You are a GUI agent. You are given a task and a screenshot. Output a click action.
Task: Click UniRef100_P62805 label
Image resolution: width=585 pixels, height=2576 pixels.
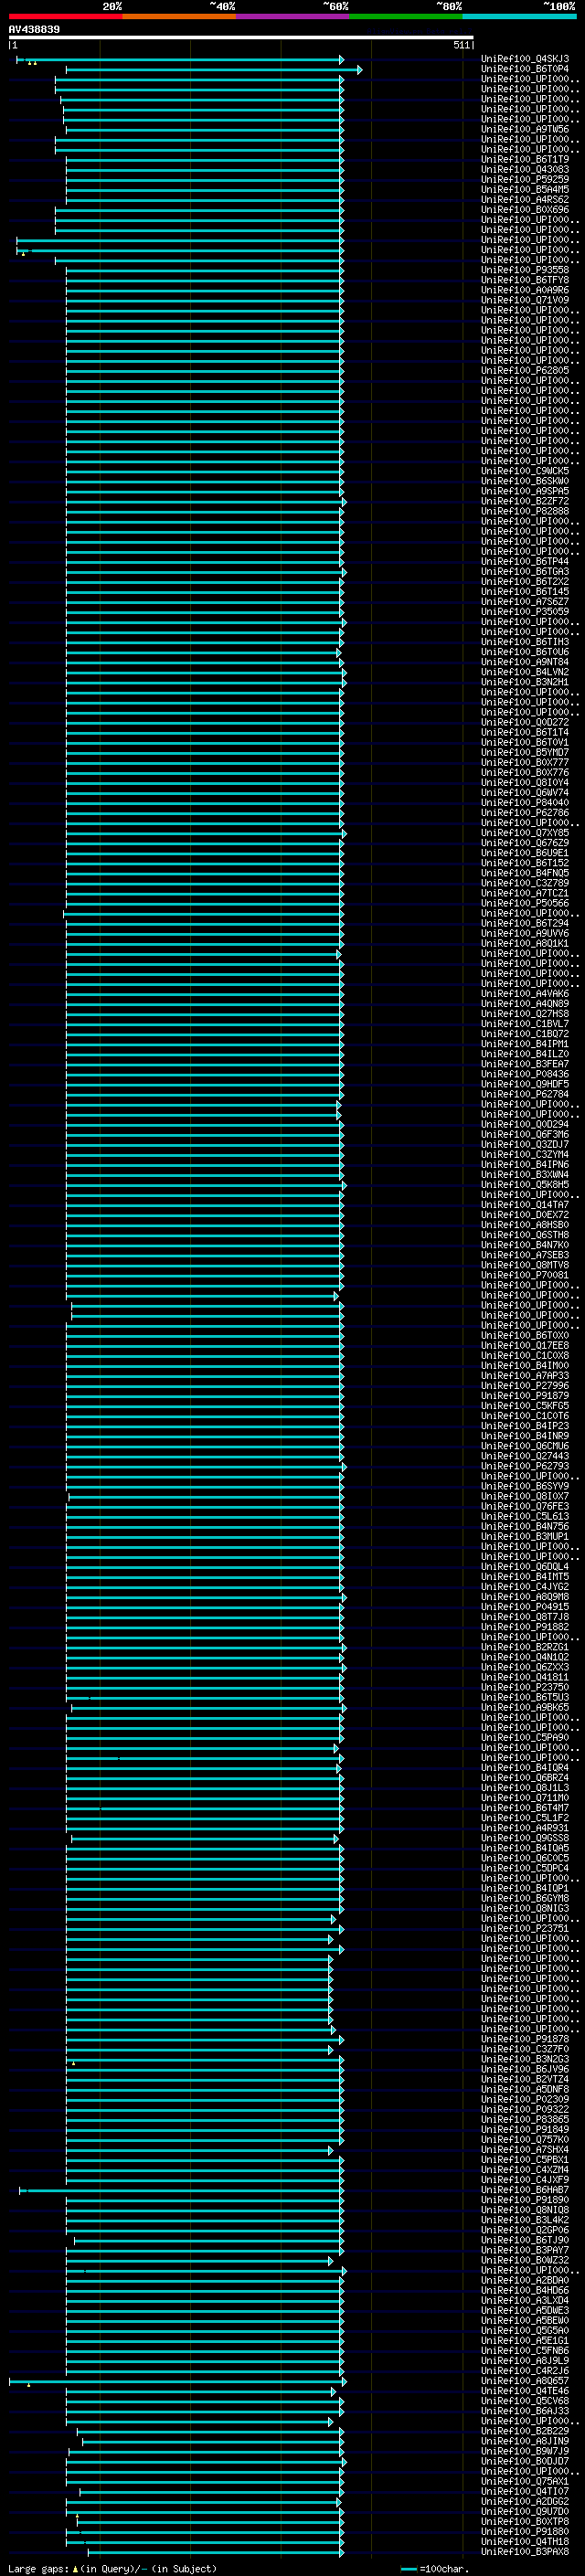click(525, 370)
